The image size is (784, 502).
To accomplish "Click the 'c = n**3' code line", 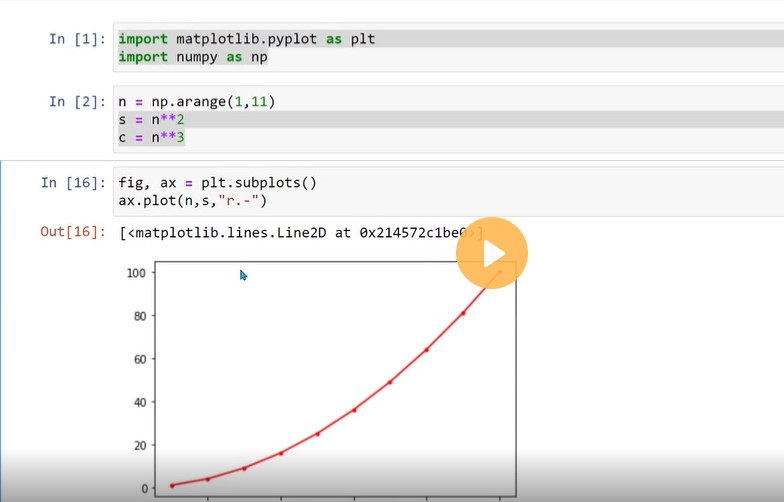I will [152, 137].
